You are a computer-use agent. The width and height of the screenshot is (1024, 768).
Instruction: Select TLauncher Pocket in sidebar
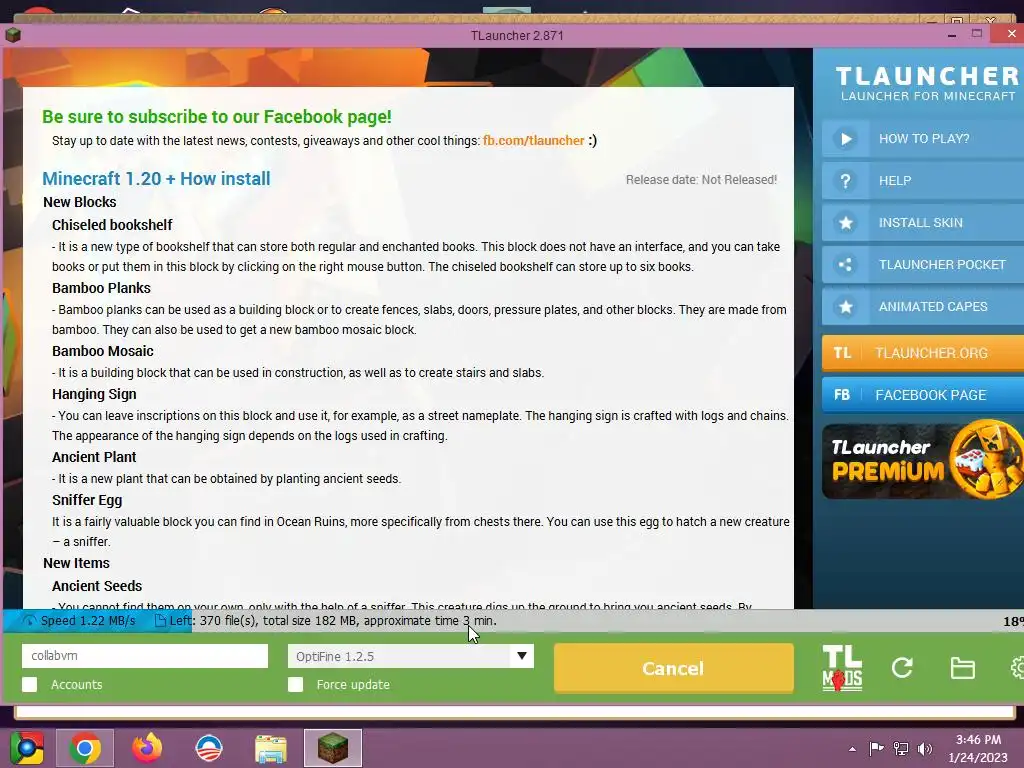(923, 264)
